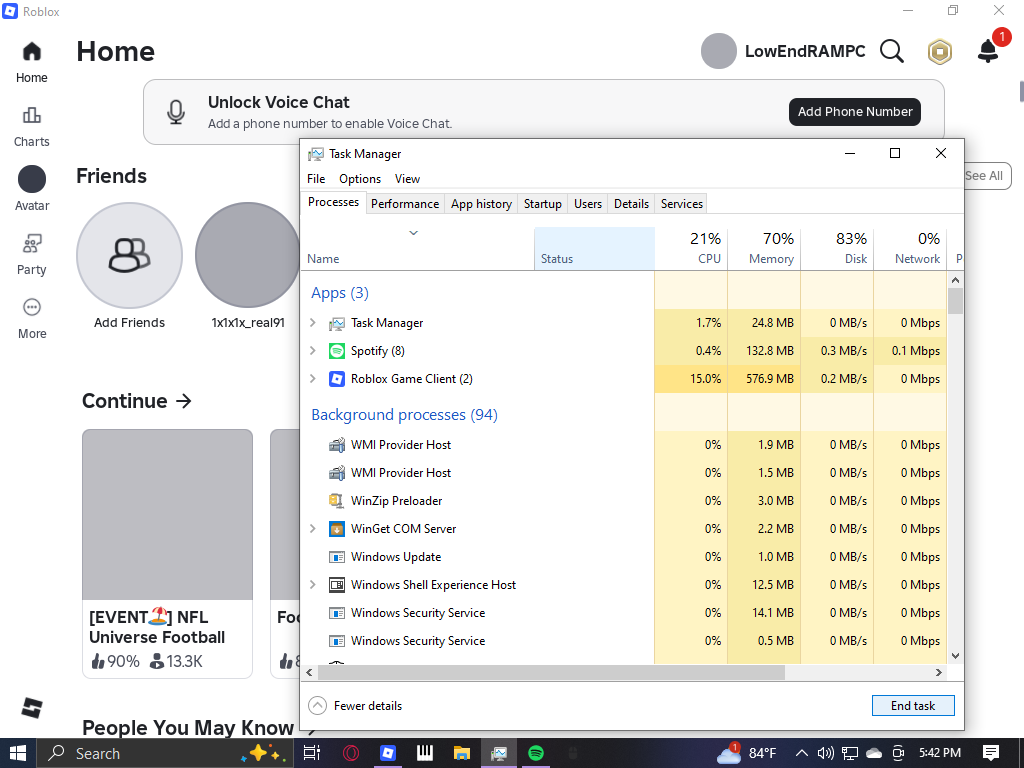This screenshot has height=768, width=1024.
Task: Open the Opera browser taskbar icon
Action: [351, 753]
